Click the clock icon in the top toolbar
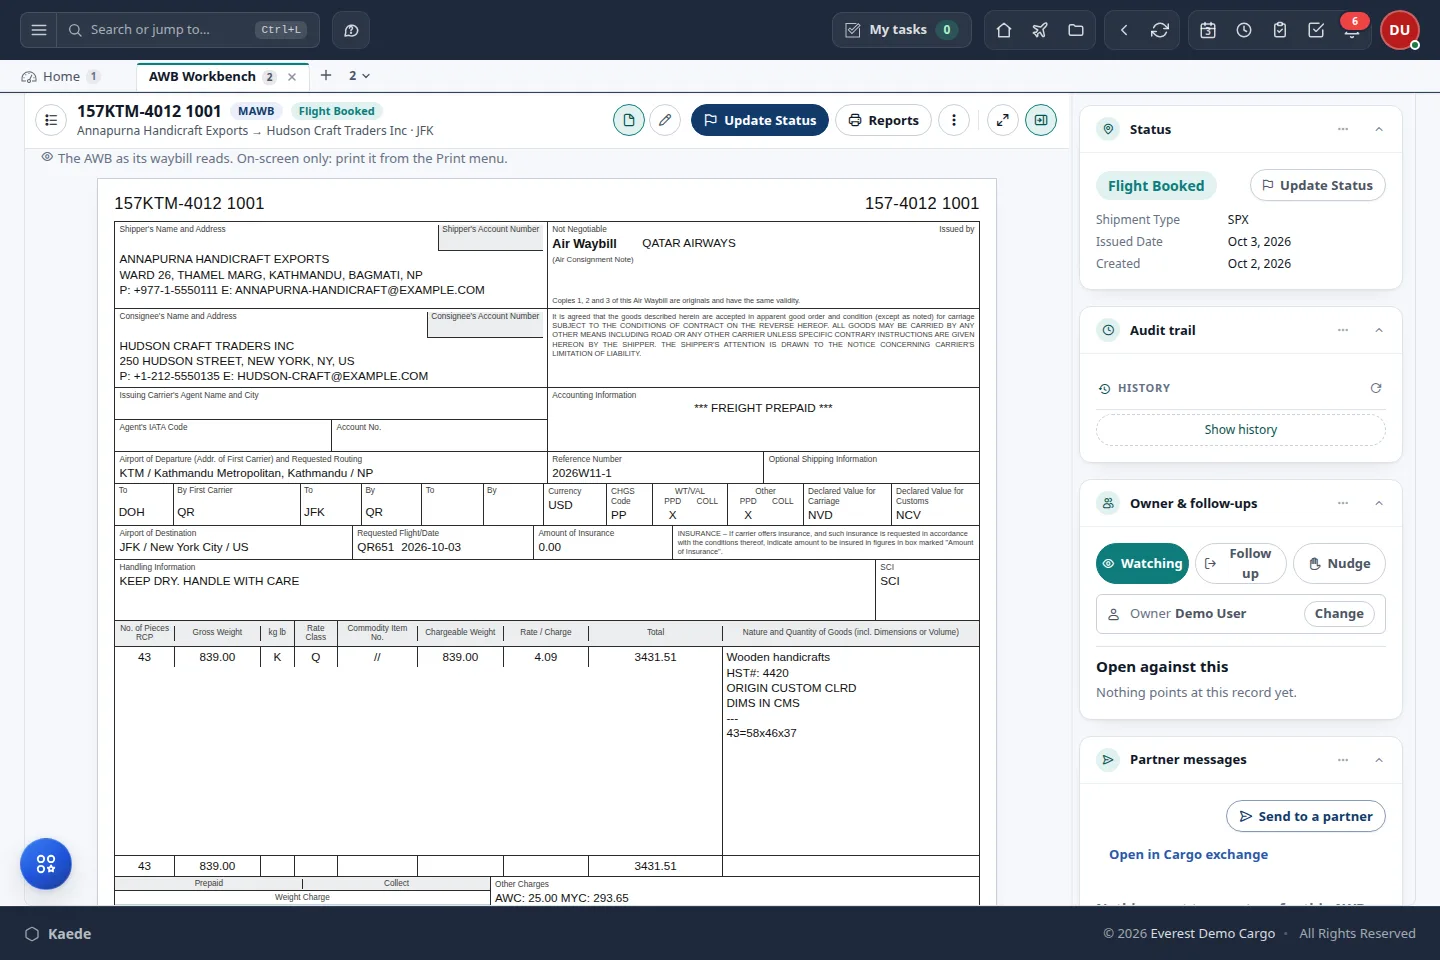This screenshot has height=960, width=1440. coord(1244,30)
